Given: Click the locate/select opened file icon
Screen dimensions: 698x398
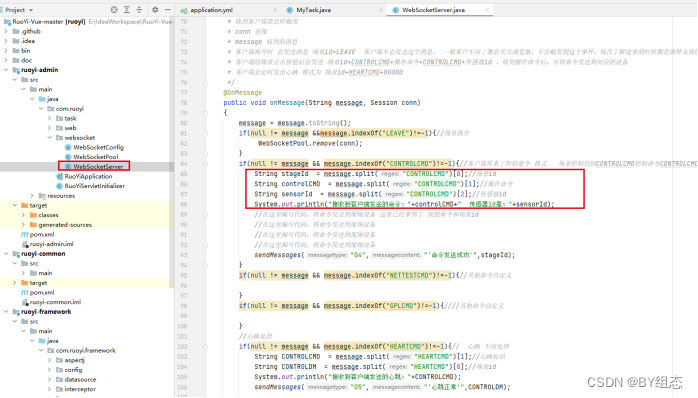Looking at the screenshot, I should point(114,10).
